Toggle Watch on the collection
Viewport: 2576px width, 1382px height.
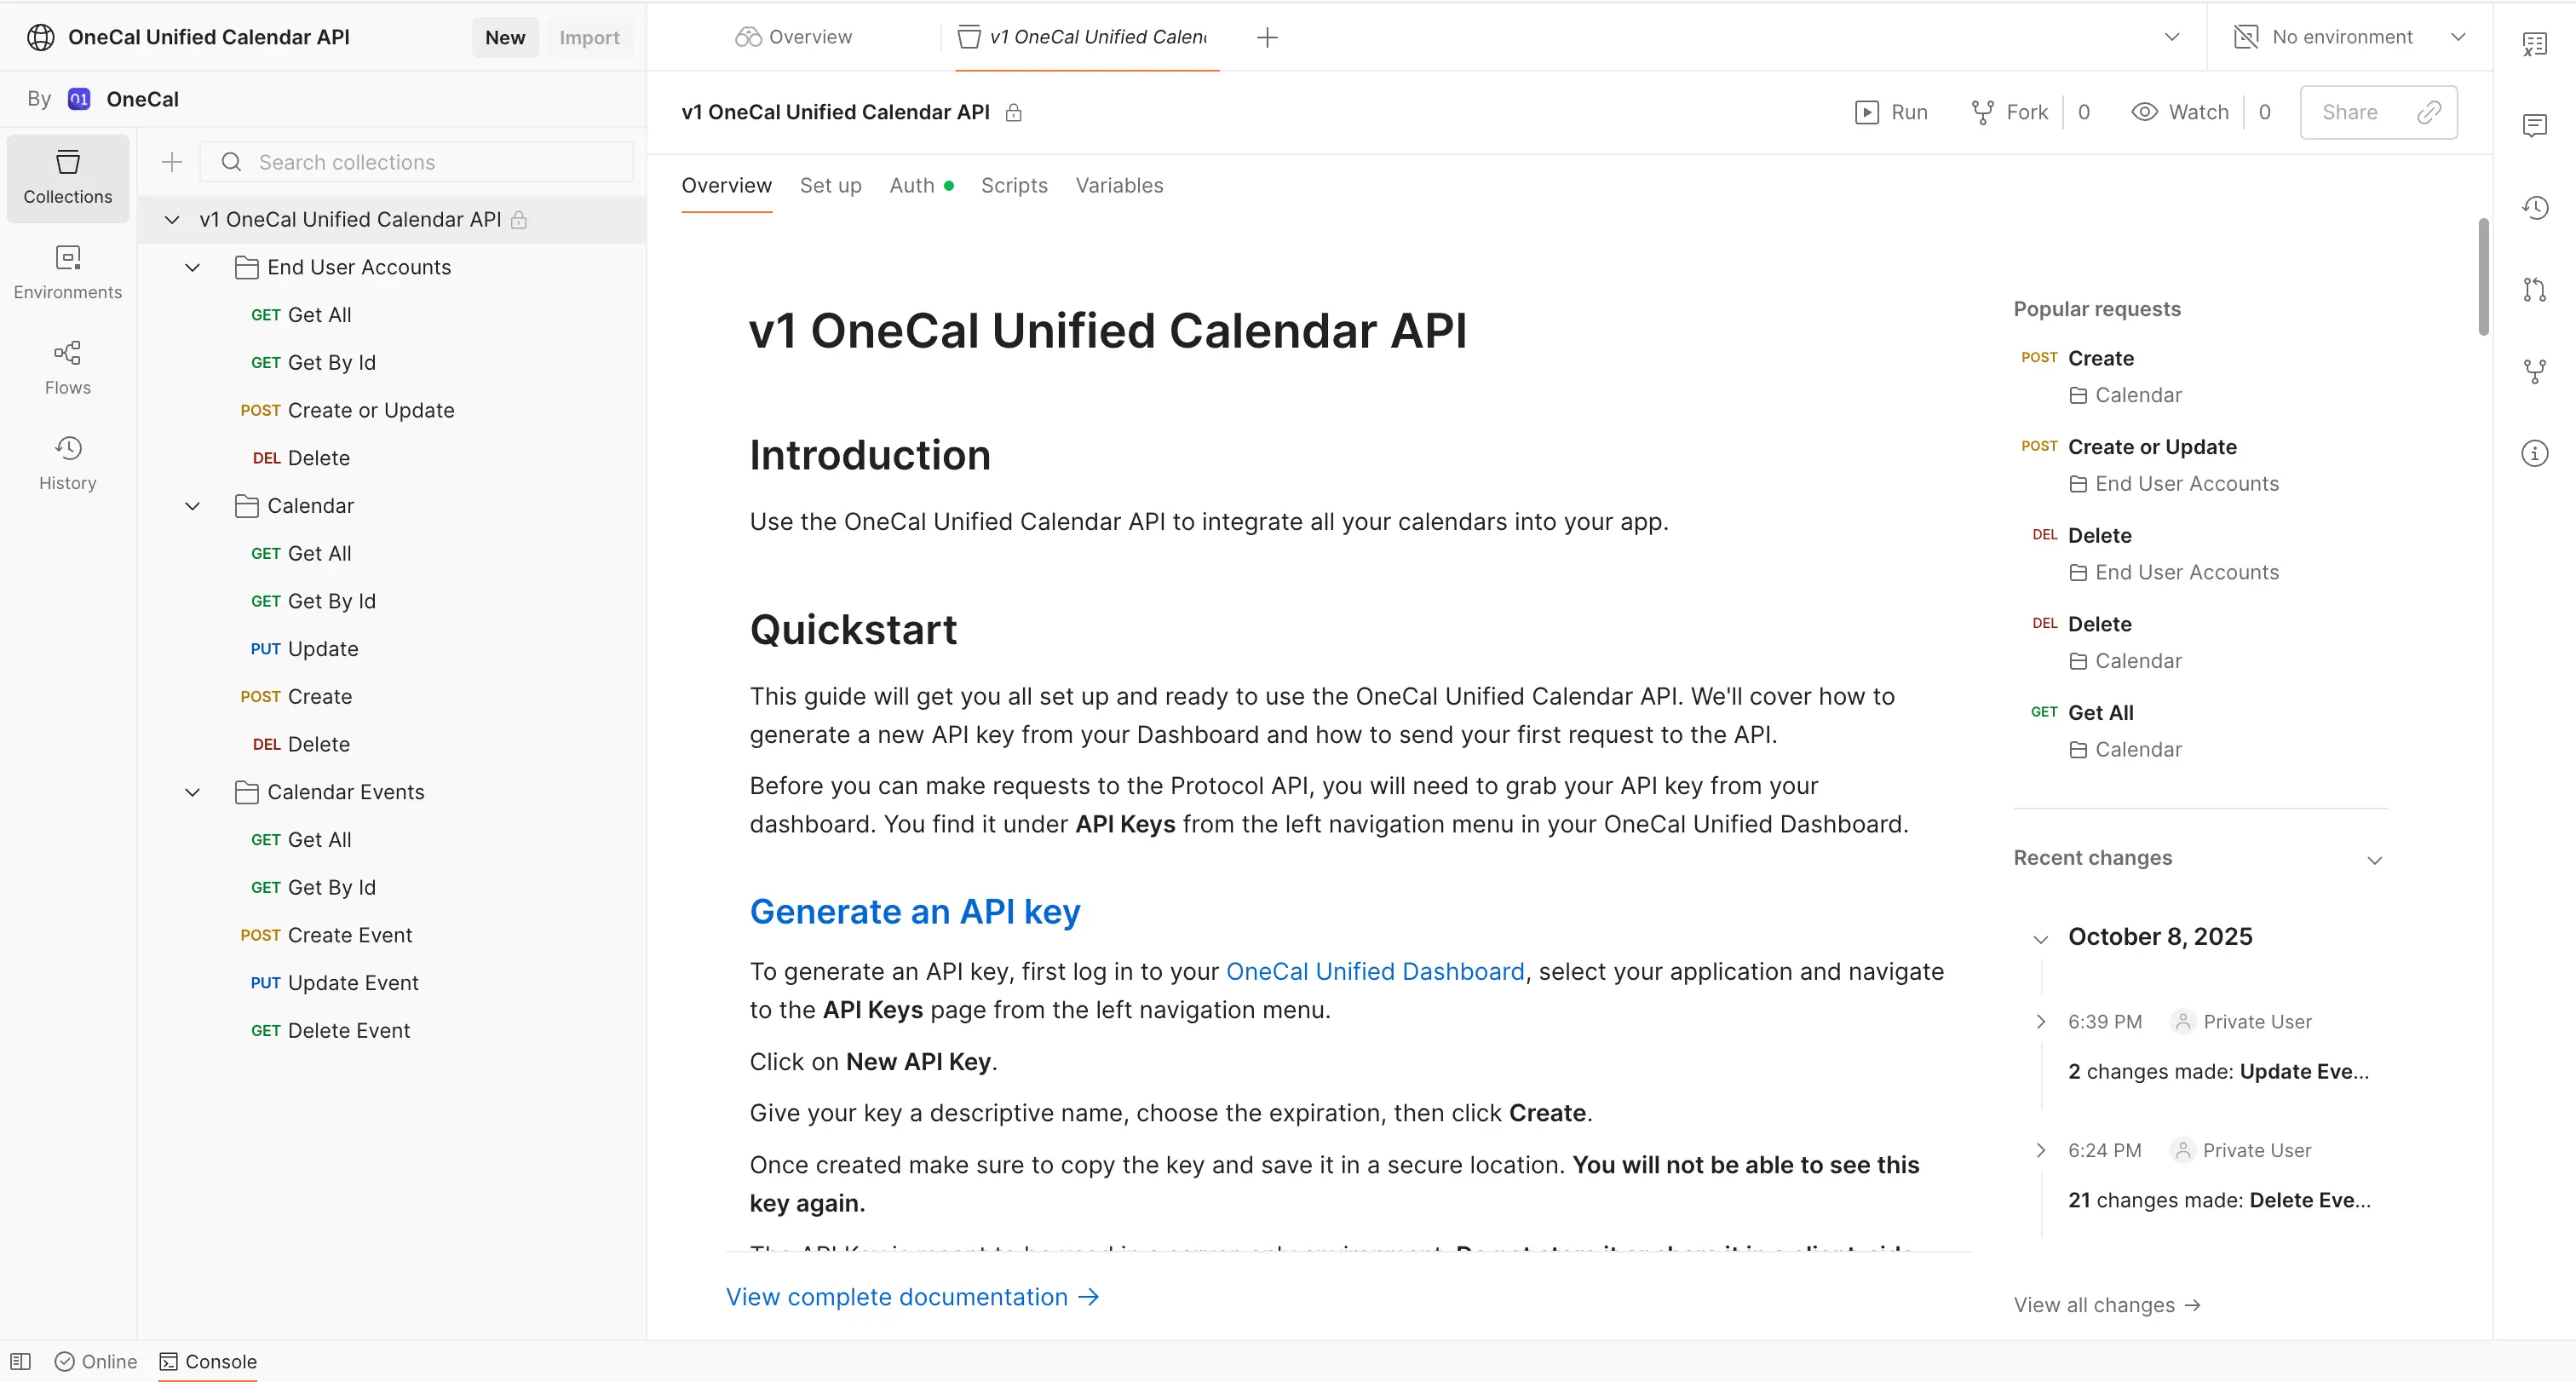(2180, 112)
